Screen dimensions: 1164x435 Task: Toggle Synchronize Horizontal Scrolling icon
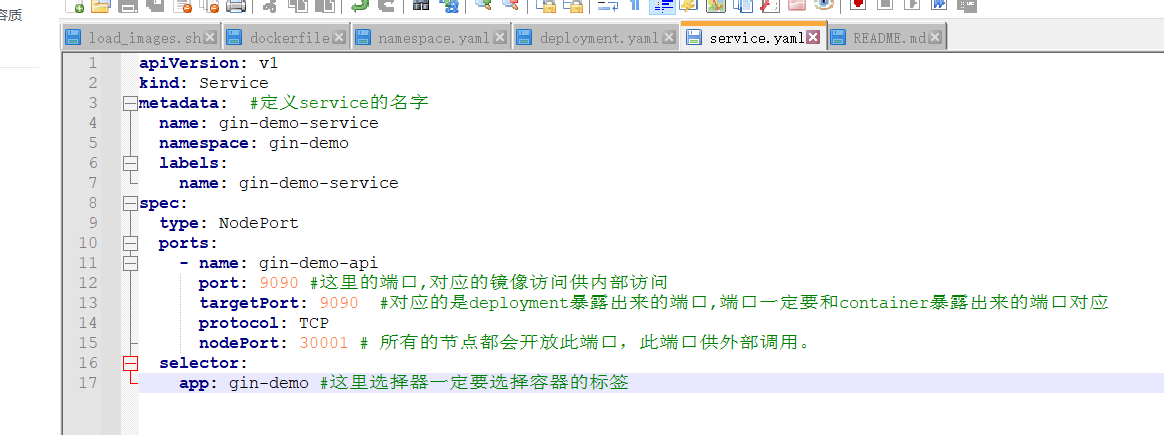click(572, 6)
